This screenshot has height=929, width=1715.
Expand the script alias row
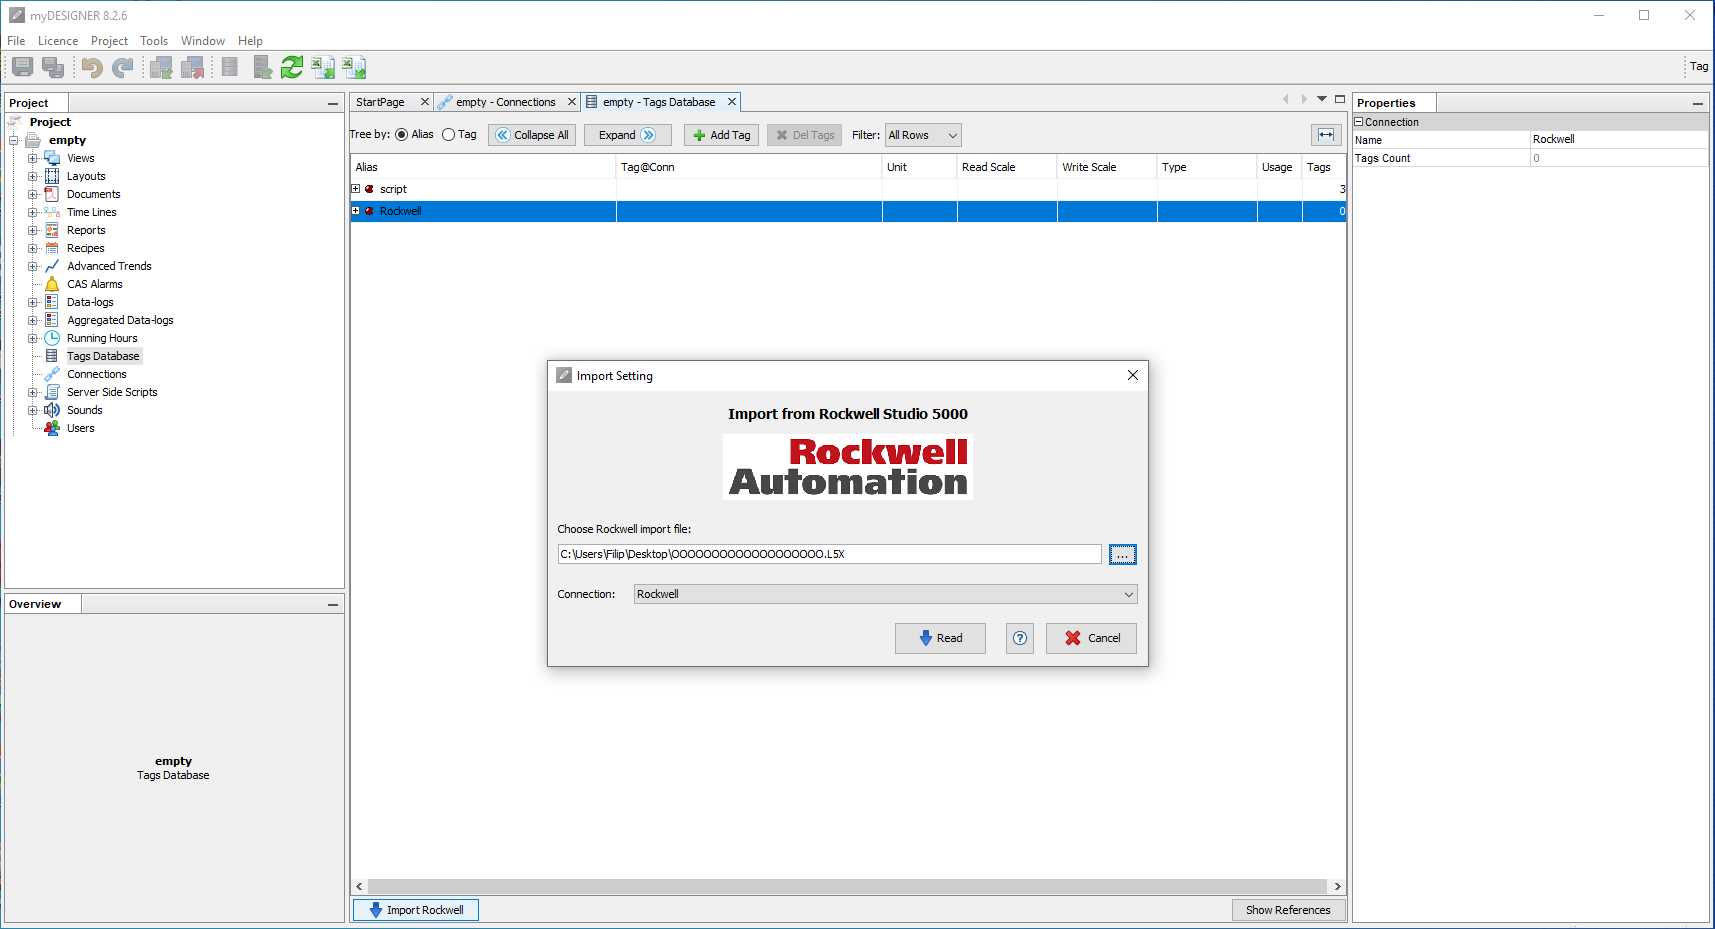coord(356,189)
